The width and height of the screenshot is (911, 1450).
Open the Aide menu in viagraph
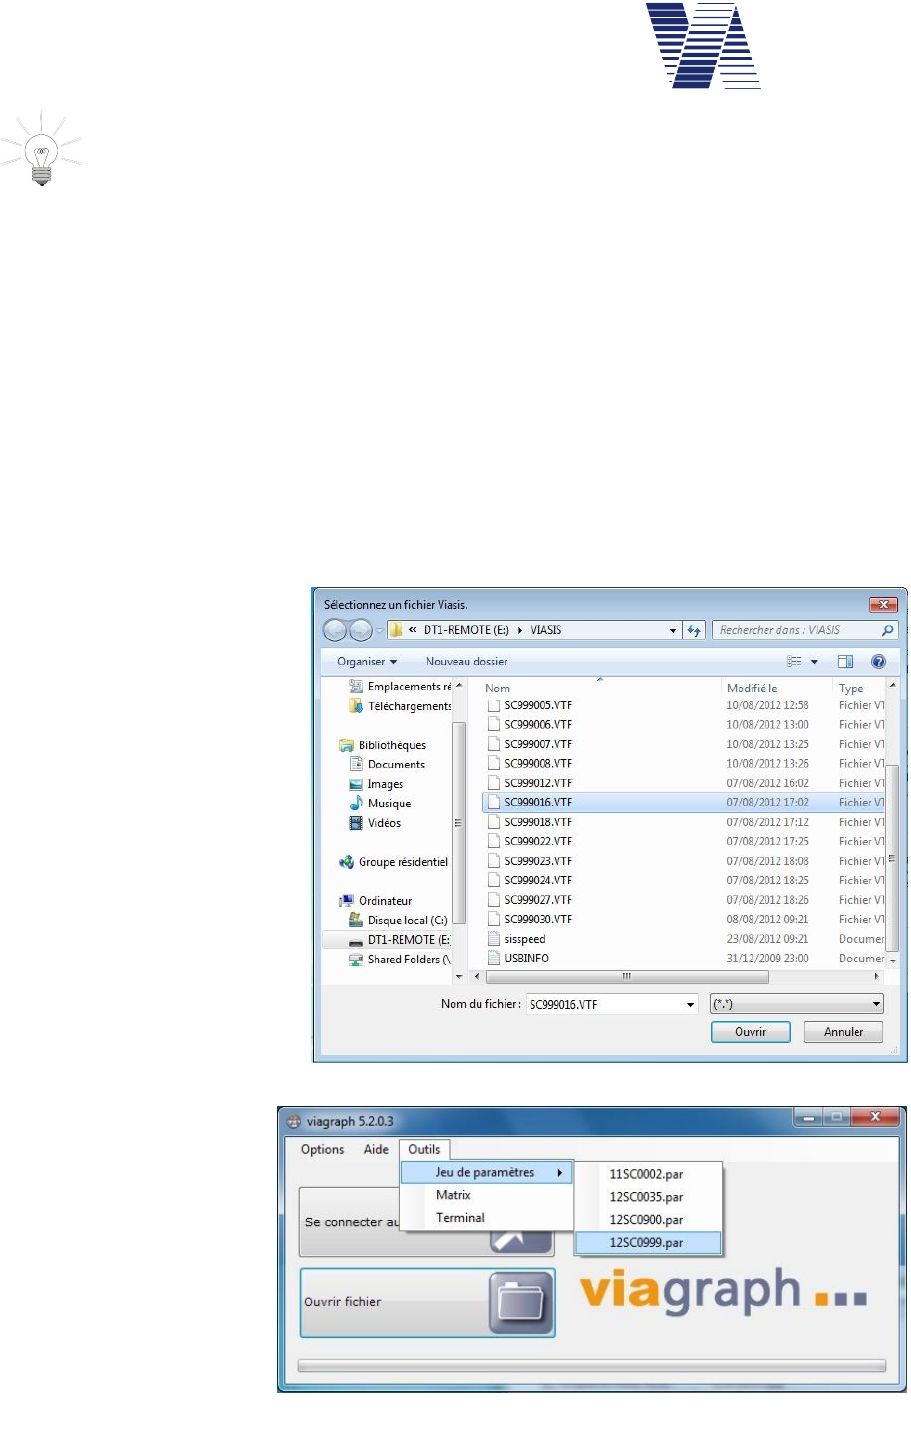(376, 1149)
